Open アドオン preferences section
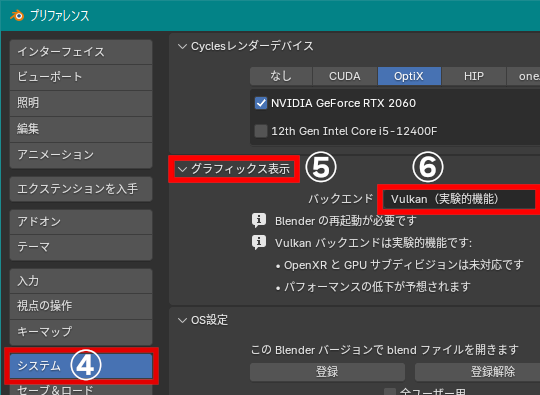Screen dimensions: 540x395 pyautogui.click(x=81, y=222)
